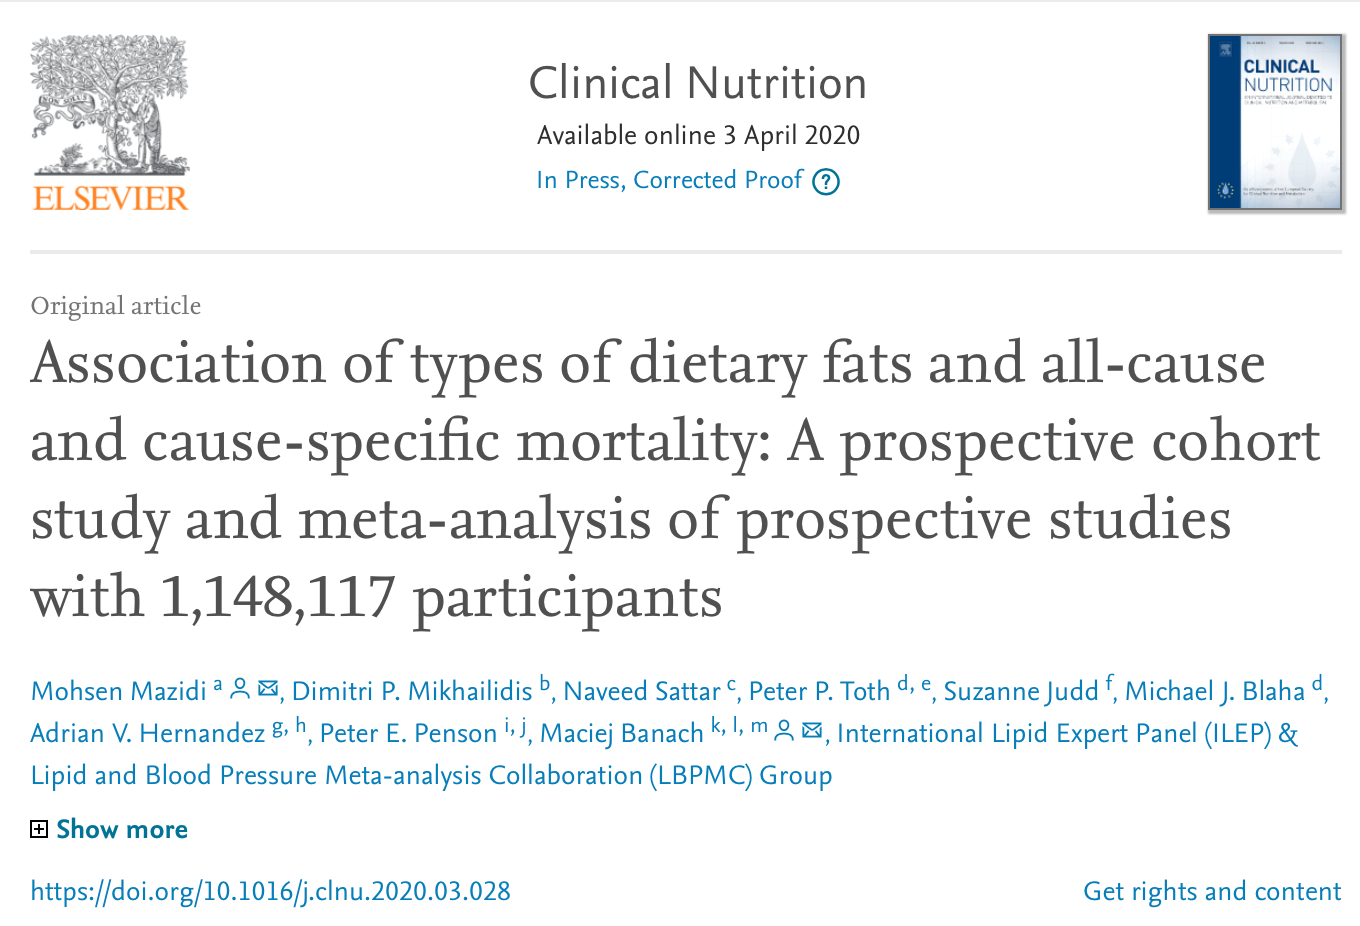
Task: Go to the Clinical Nutrition journal title
Action: coord(697,83)
